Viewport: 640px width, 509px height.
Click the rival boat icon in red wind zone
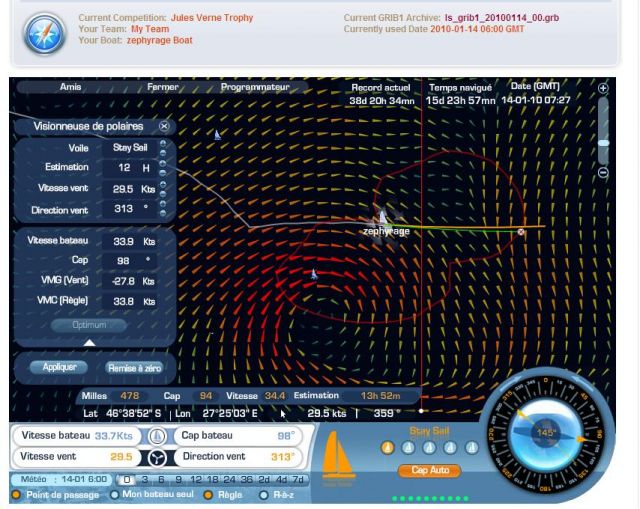coord(314,274)
